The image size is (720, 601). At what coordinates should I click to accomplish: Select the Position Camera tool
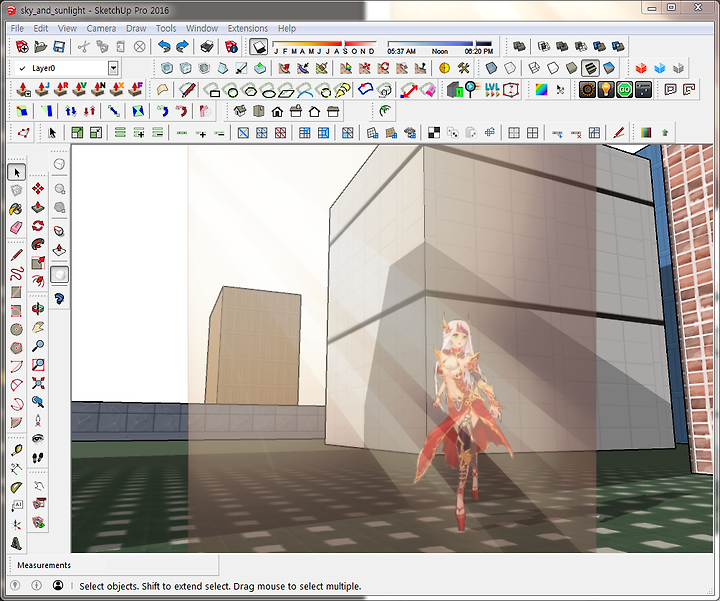click(38, 420)
